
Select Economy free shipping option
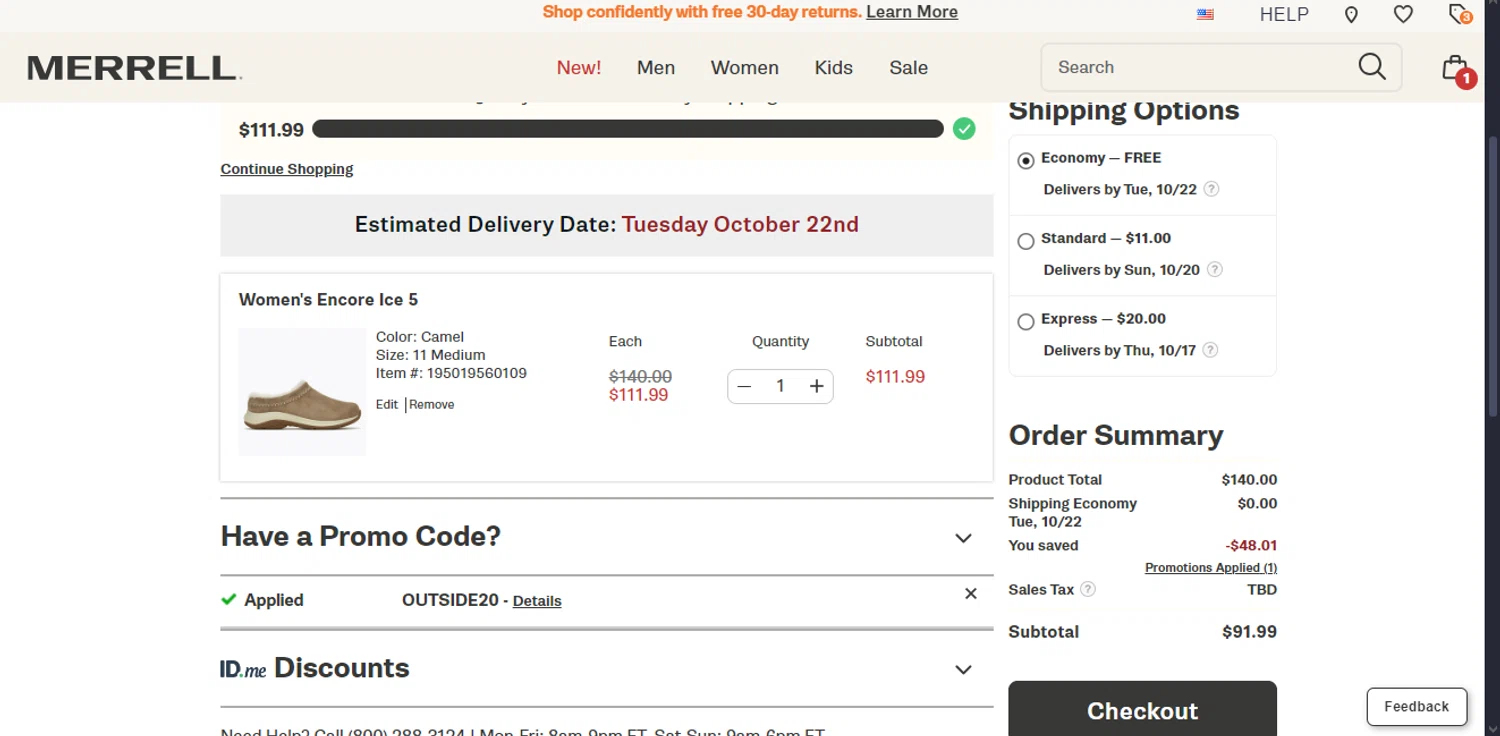pyautogui.click(x=1026, y=161)
